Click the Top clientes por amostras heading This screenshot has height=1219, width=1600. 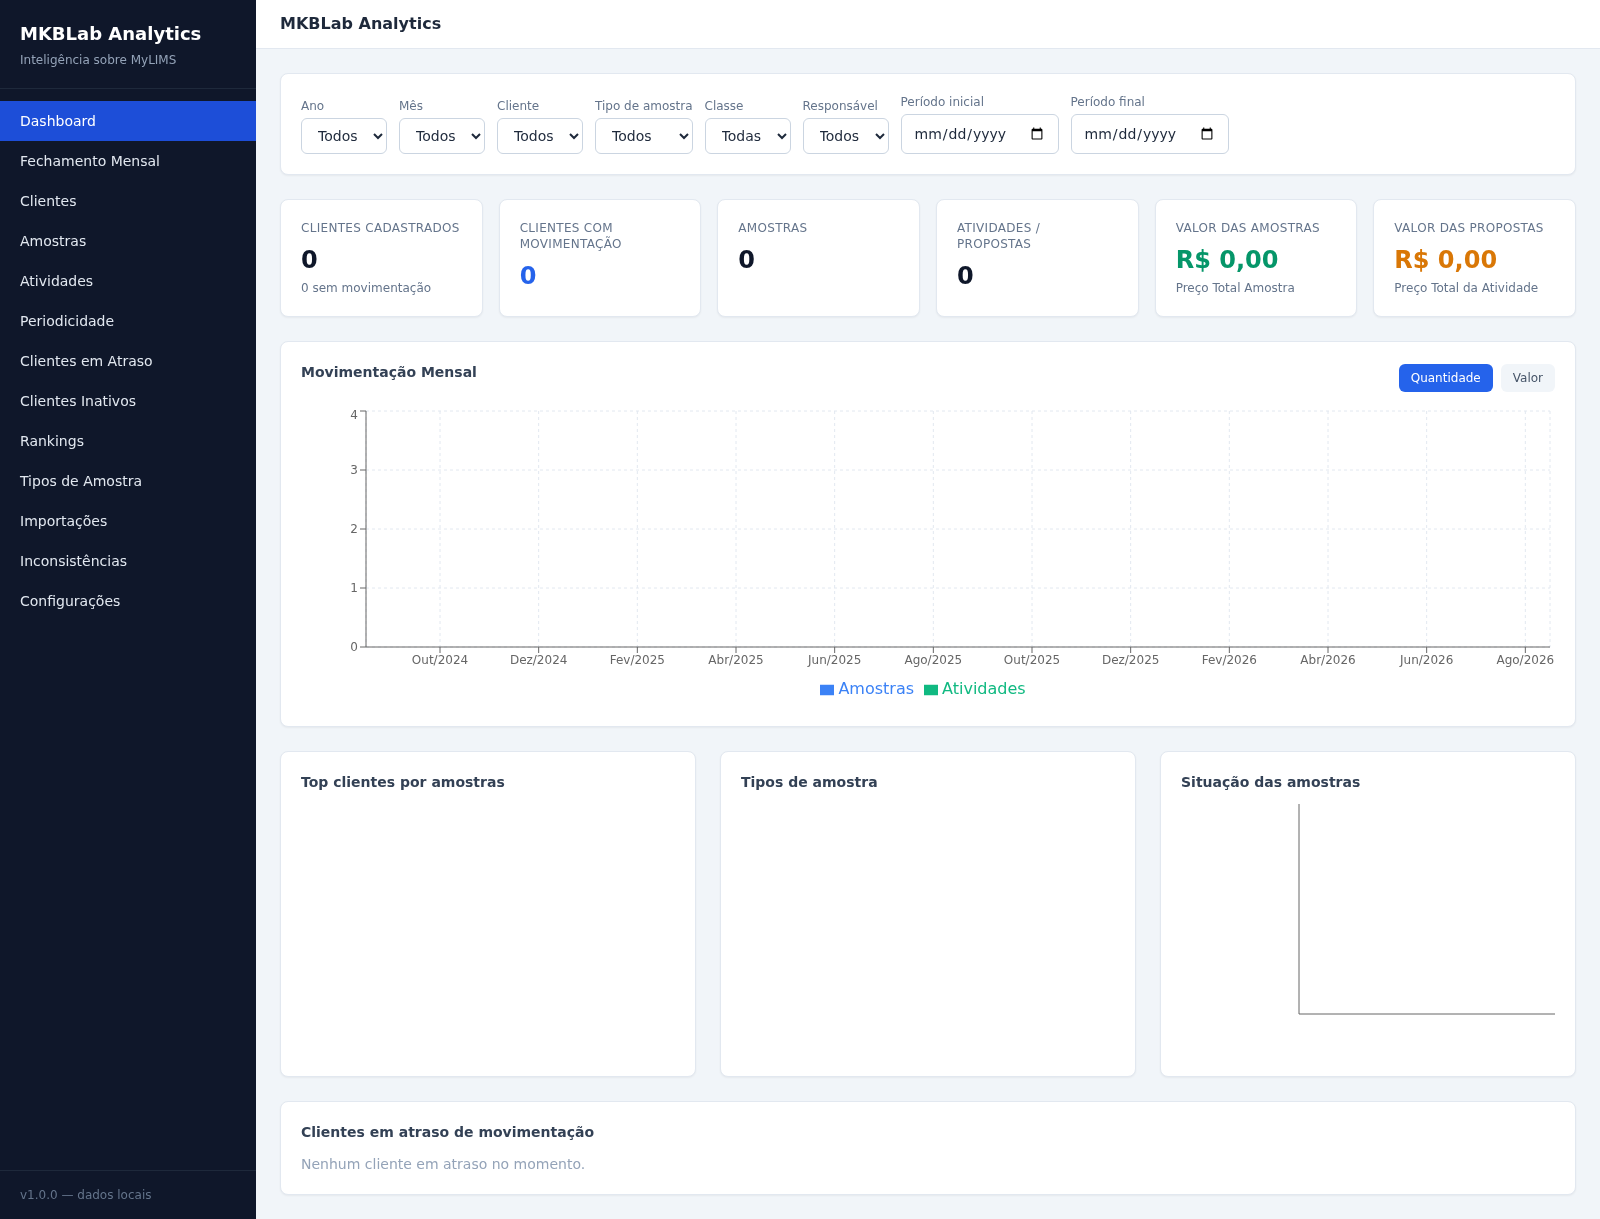(403, 782)
